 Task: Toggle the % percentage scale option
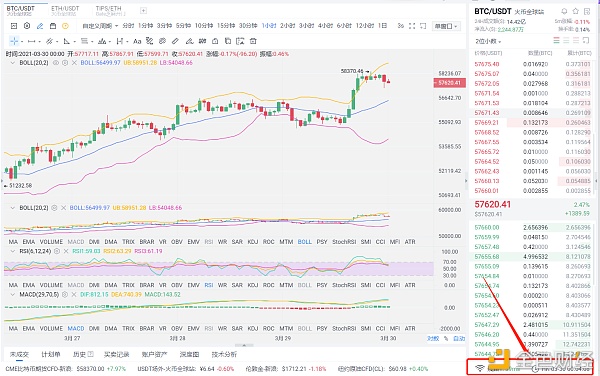click(x=446, y=339)
